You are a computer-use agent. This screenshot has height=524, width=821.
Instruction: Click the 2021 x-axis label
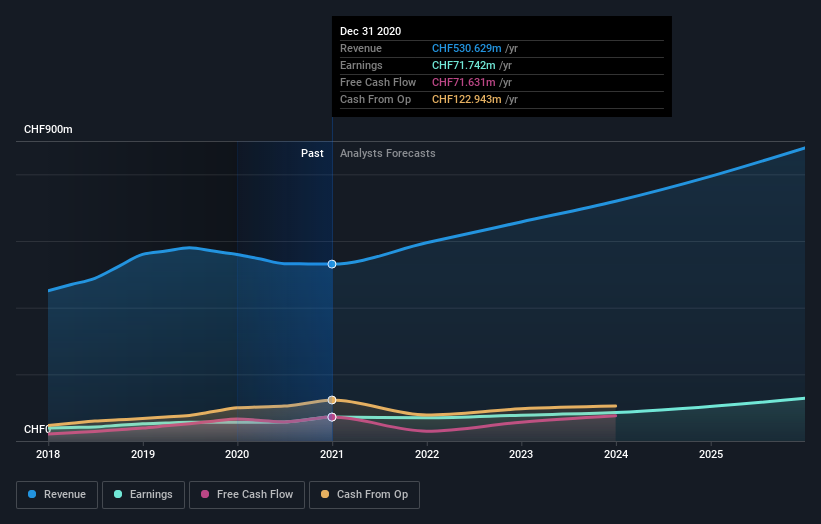pyautogui.click(x=332, y=454)
